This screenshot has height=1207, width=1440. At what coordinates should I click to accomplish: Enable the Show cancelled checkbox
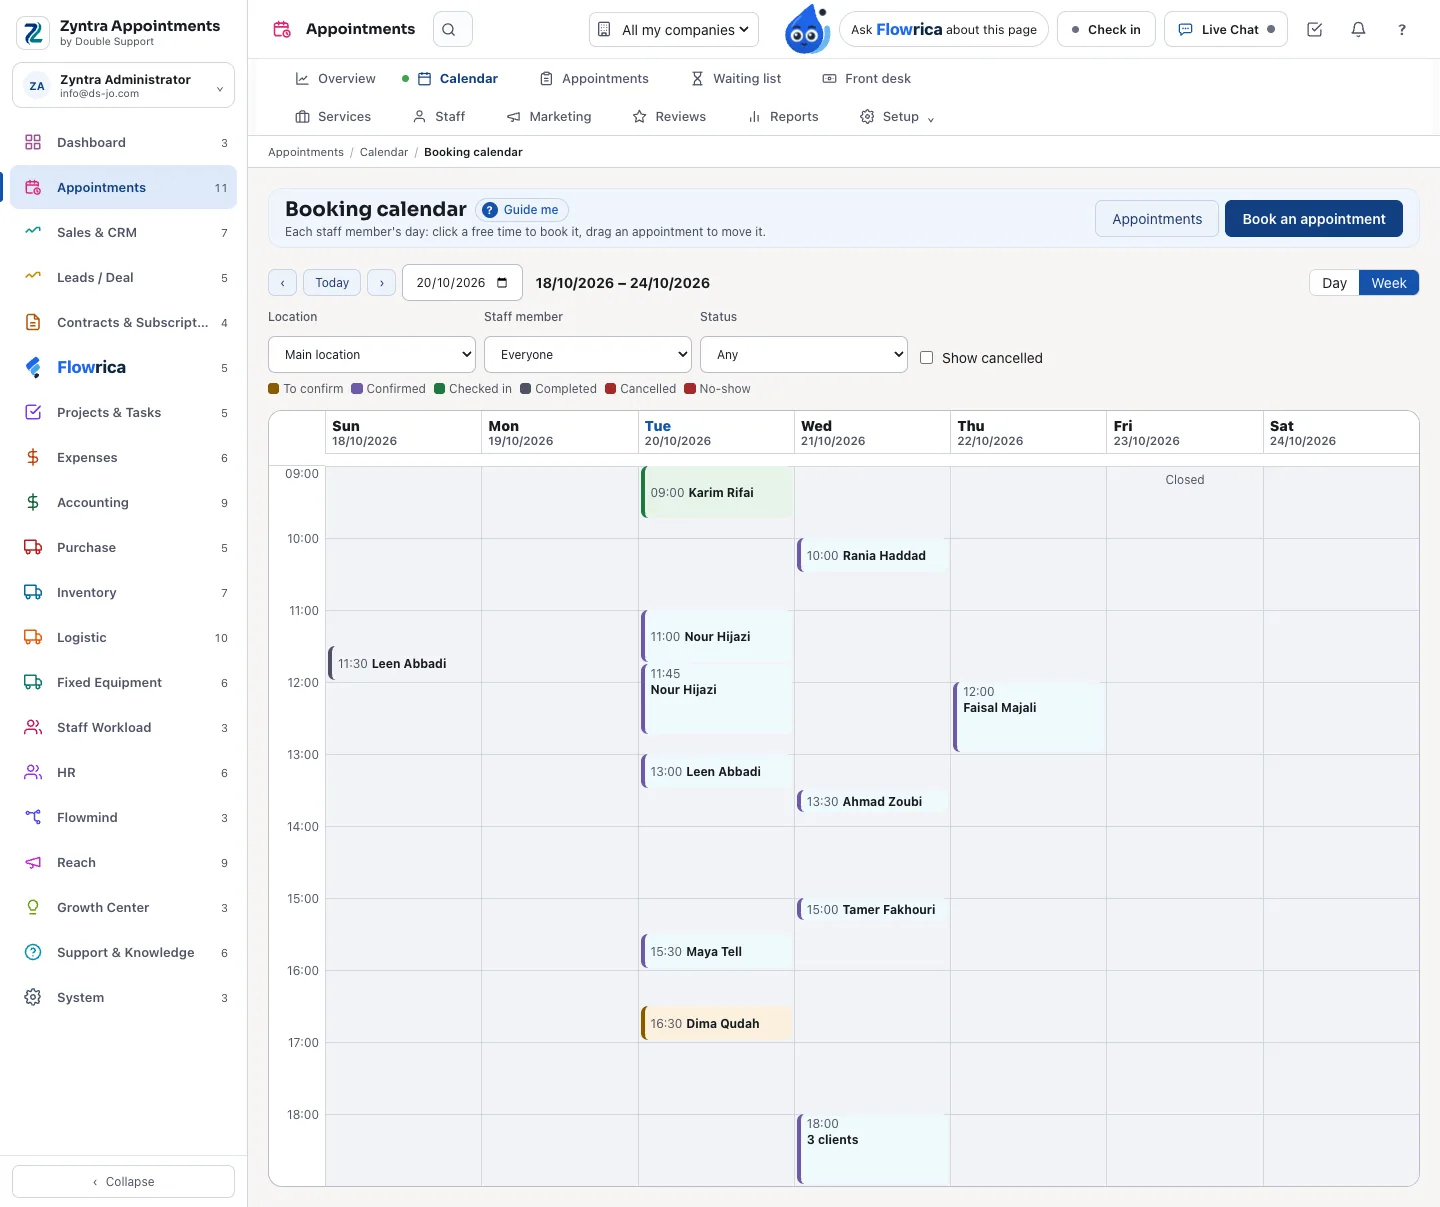tap(927, 358)
